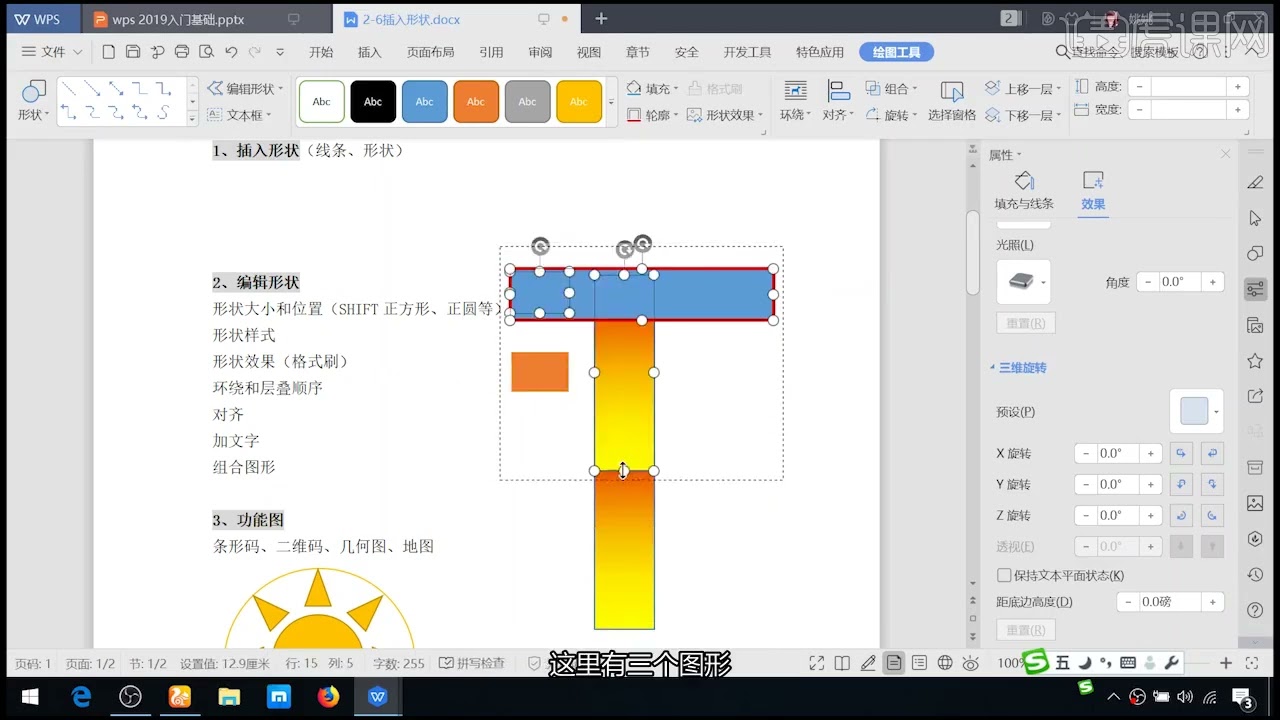Select the straight line shape in gallery
Image resolution: width=1280 pixels, height=720 pixels.
coord(69,89)
